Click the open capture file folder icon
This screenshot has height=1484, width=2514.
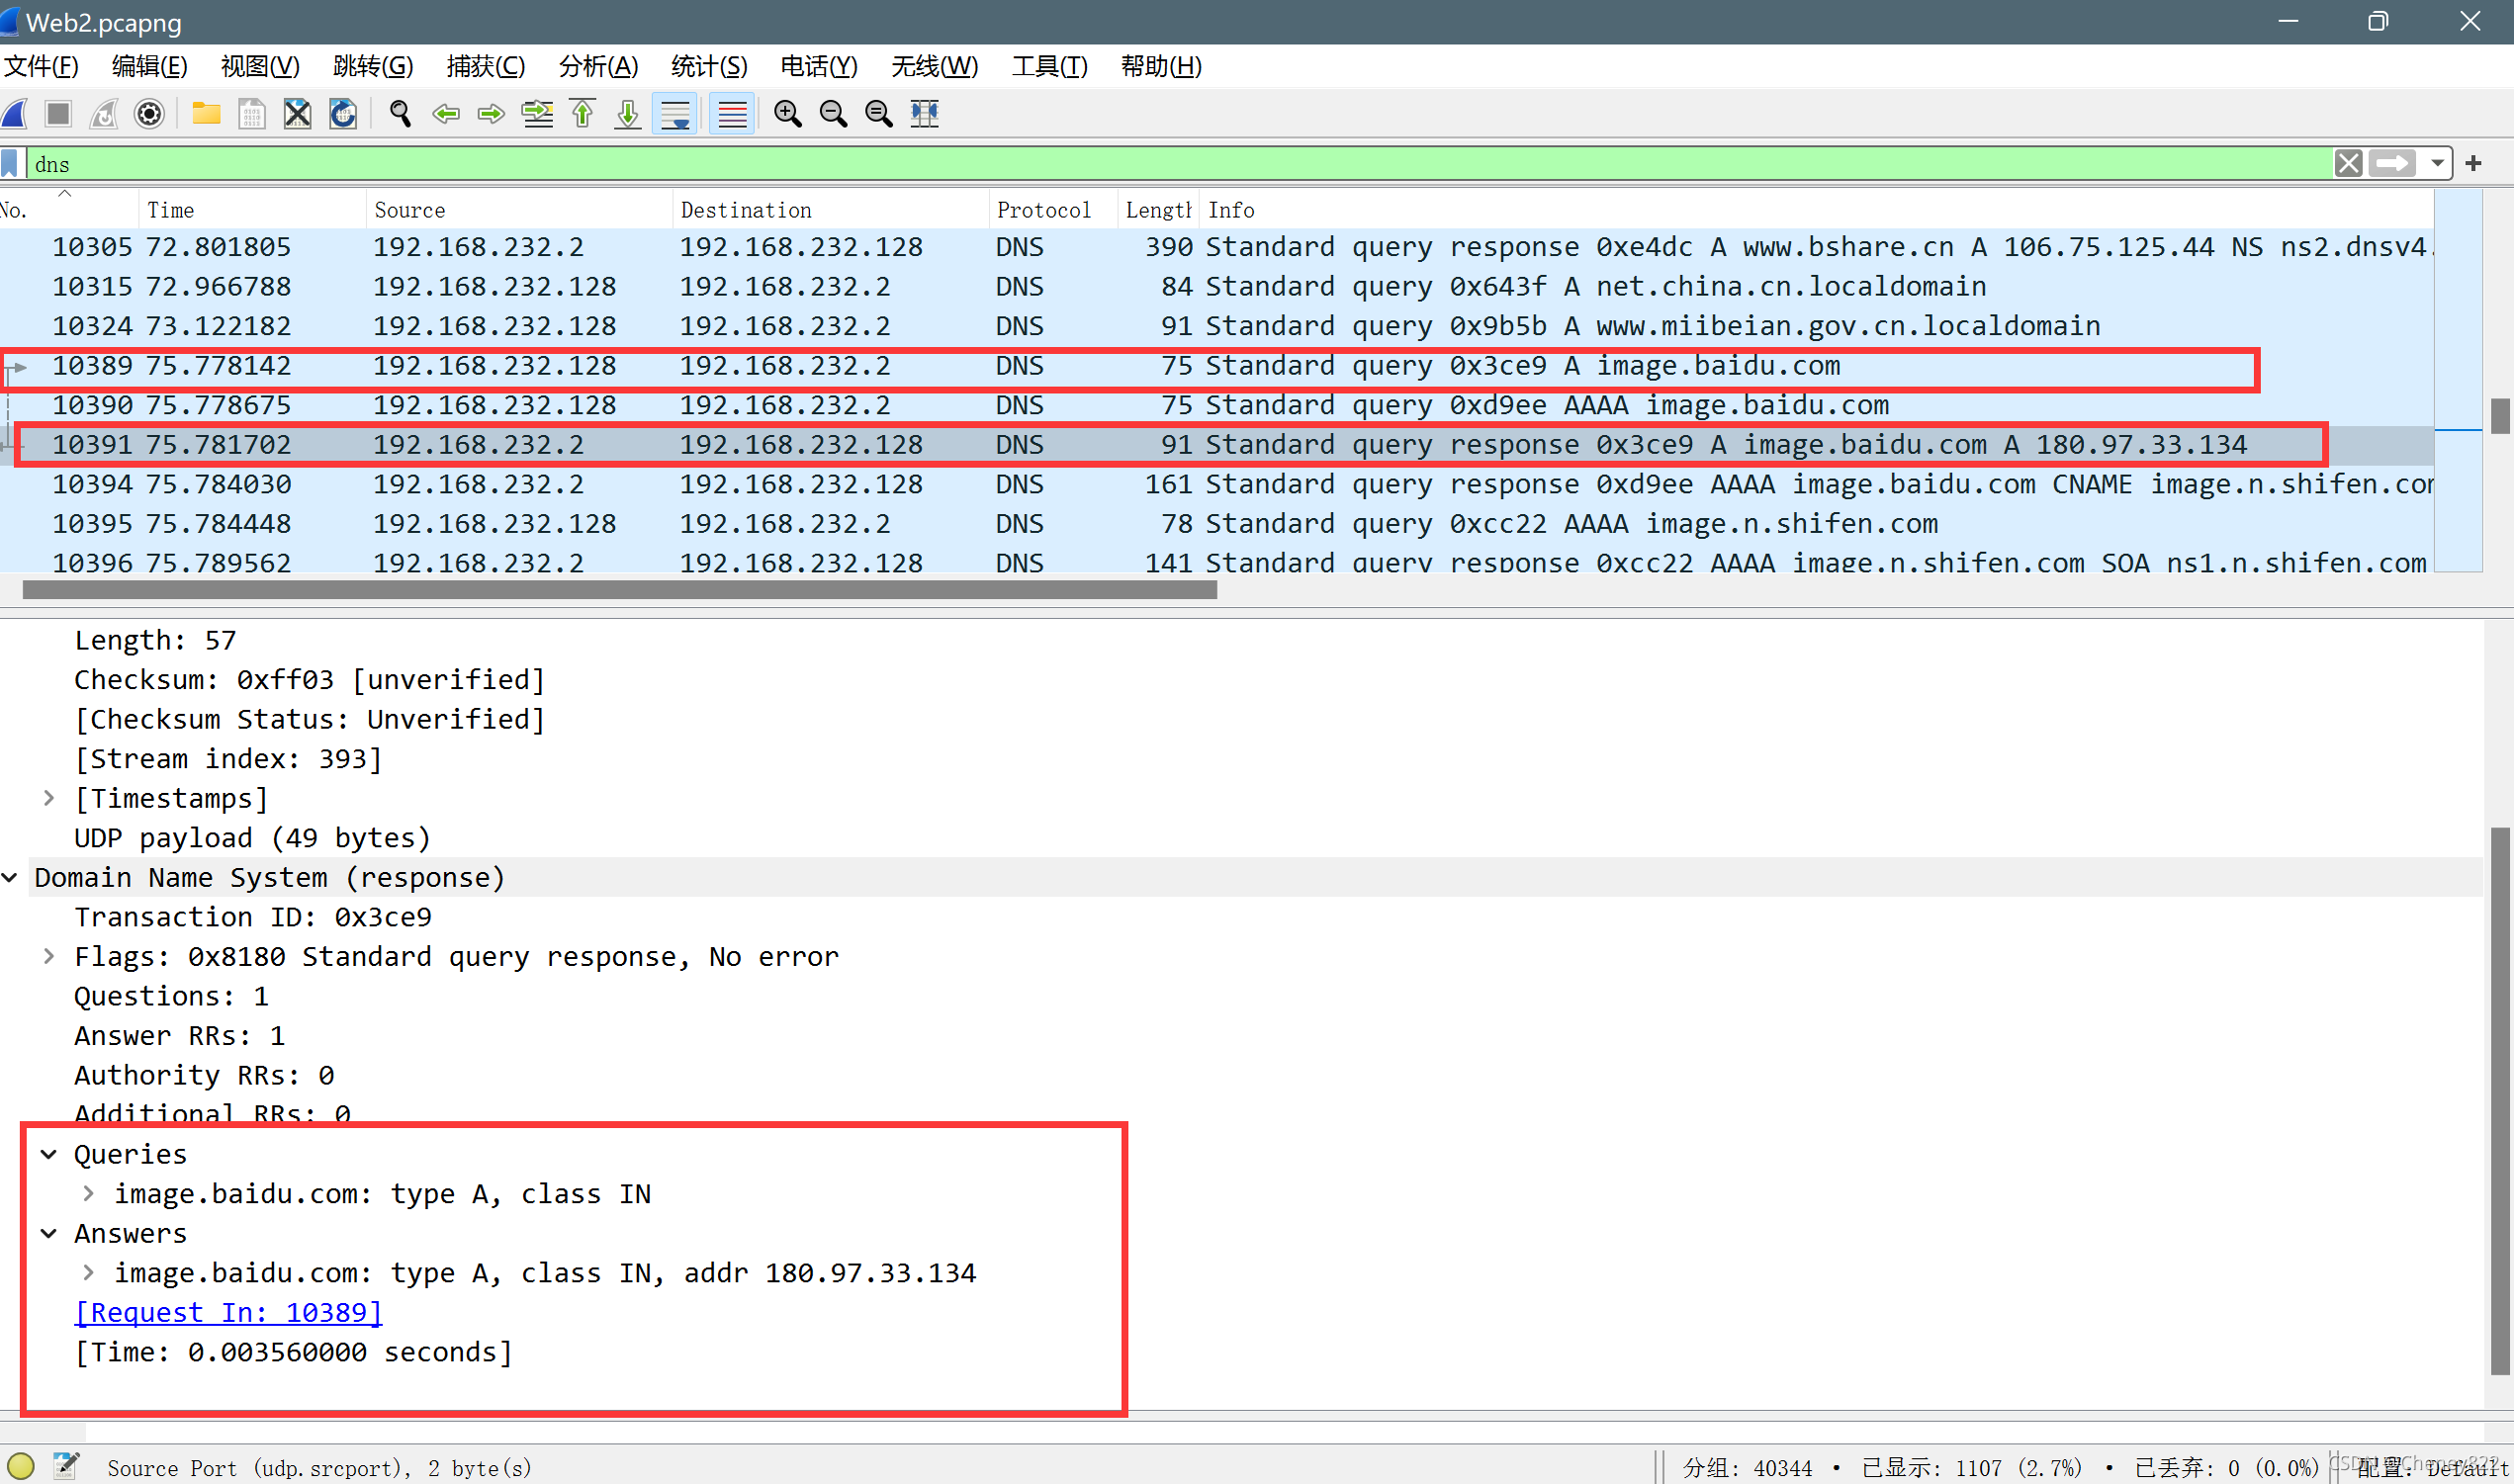coord(206,114)
